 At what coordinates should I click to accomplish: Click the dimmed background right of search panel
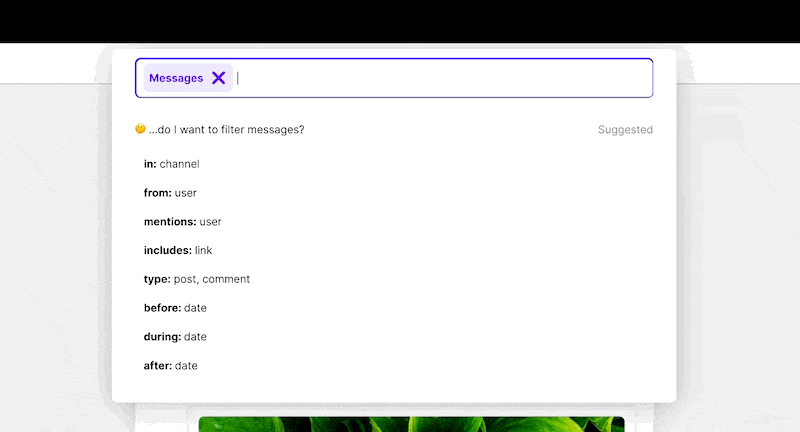[738, 250]
